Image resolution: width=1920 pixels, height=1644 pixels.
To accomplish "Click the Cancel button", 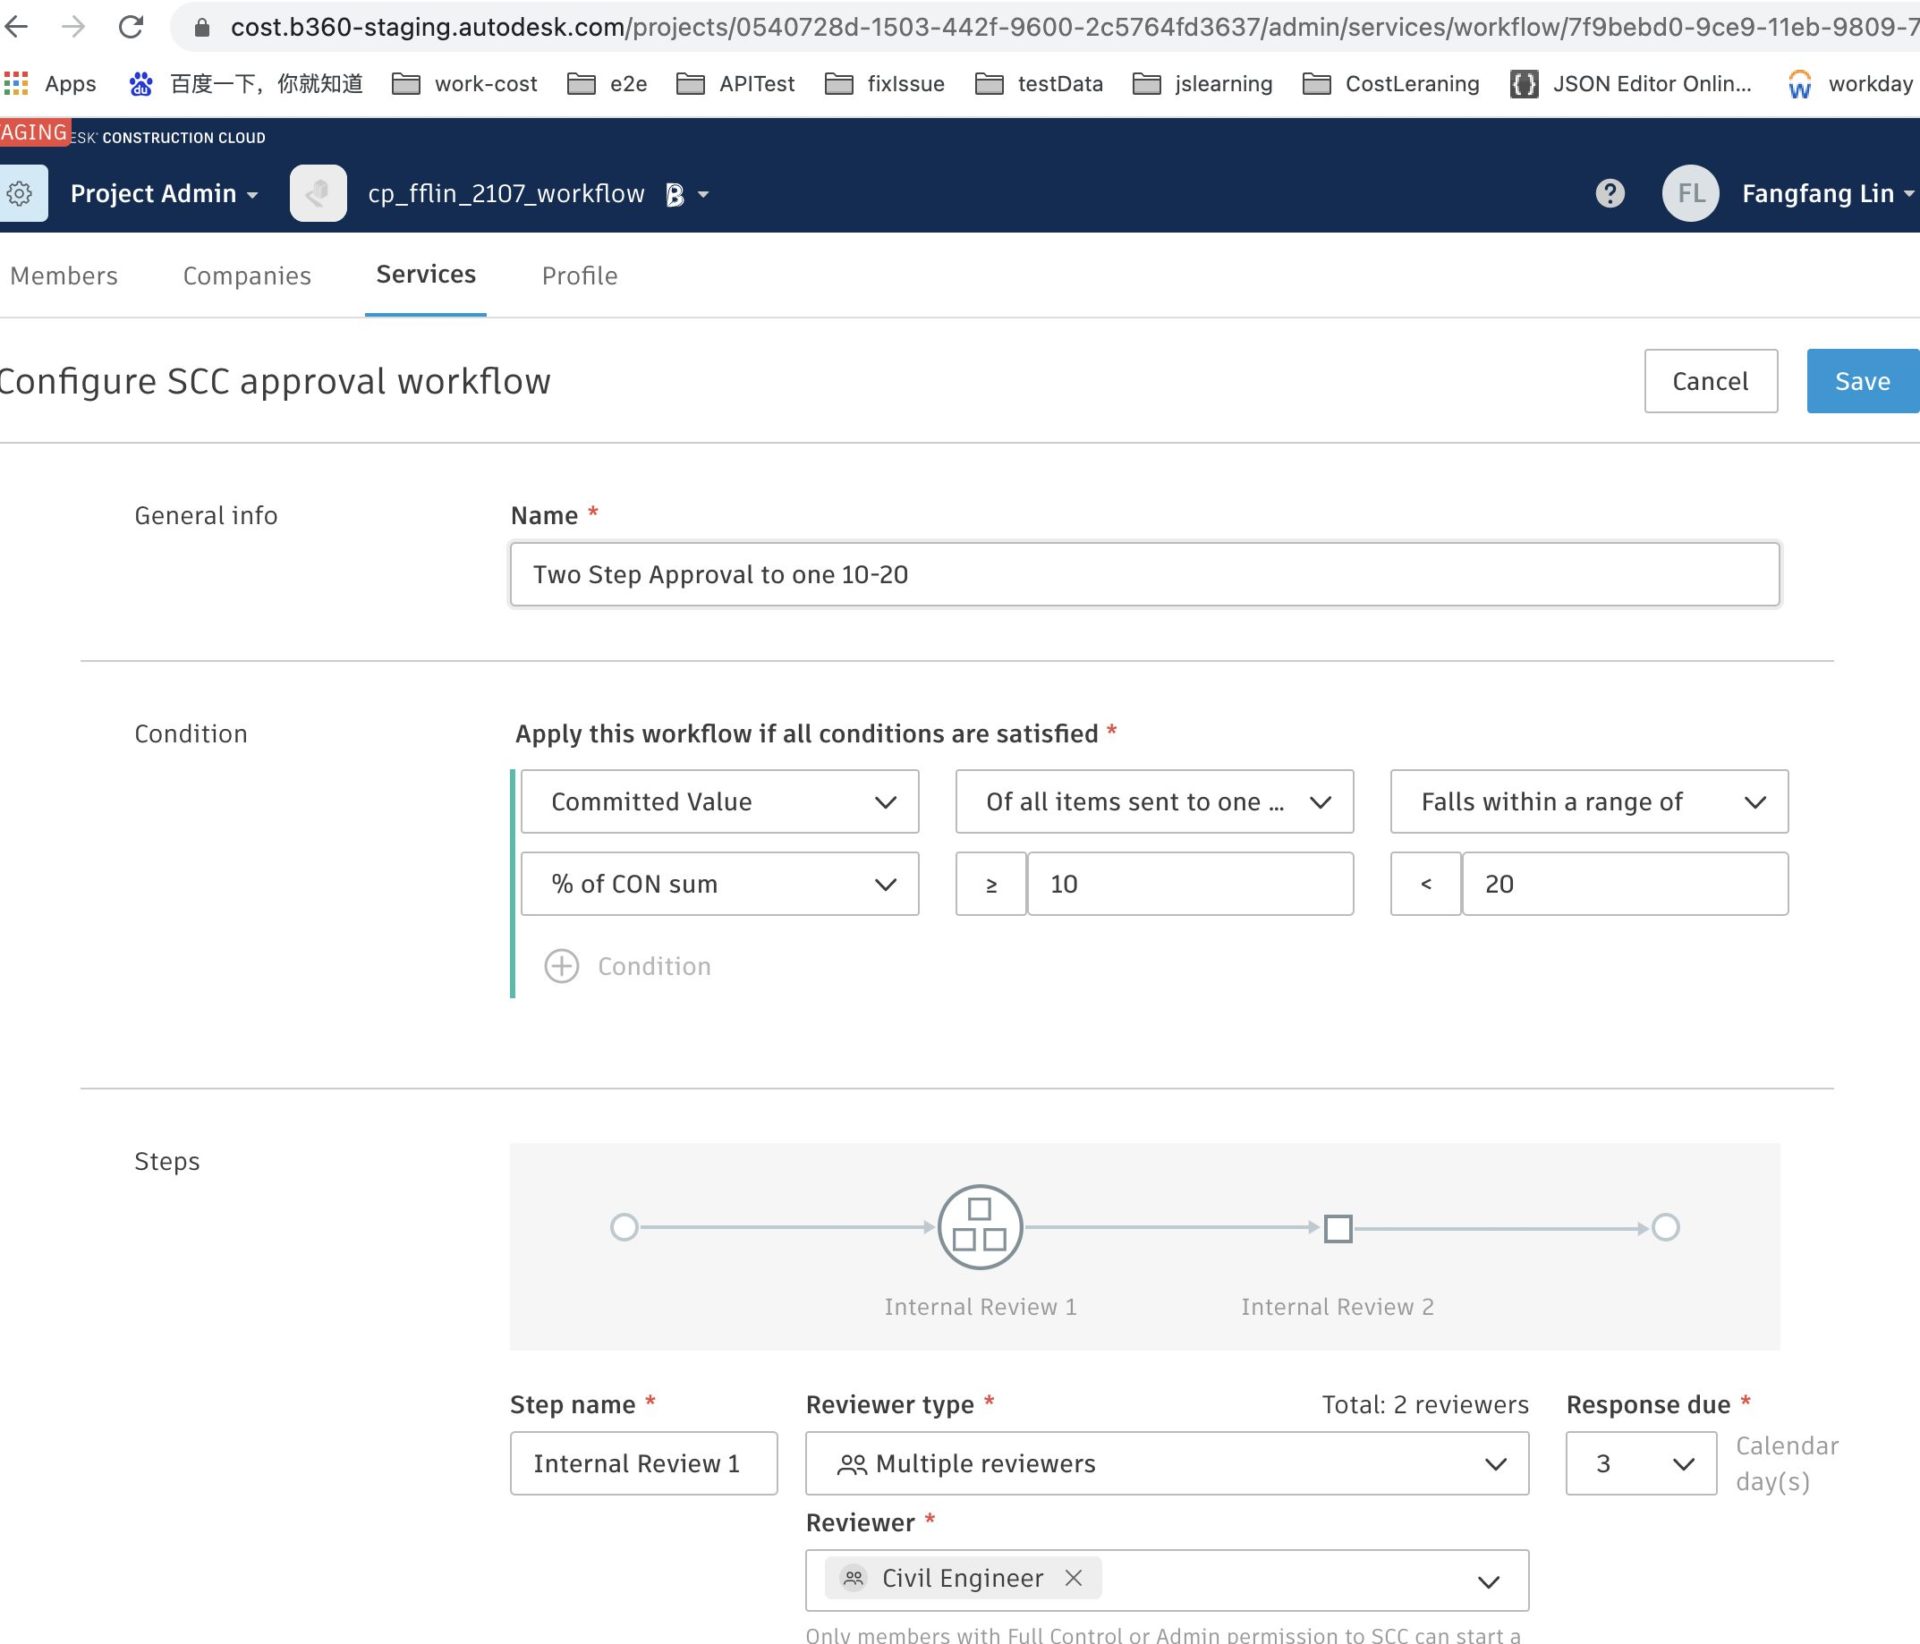I will click(1711, 381).
